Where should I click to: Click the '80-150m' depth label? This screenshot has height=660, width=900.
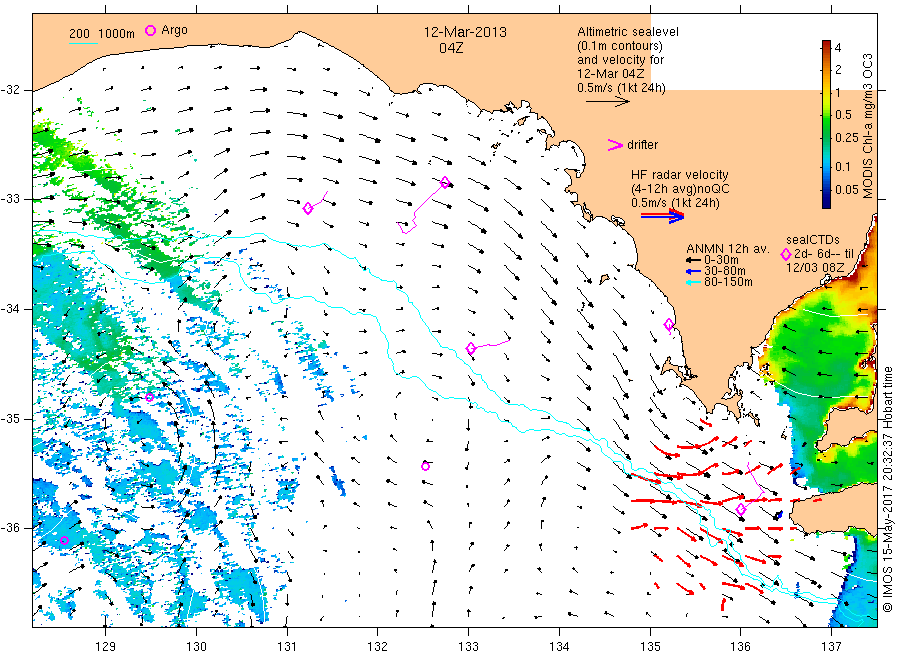point(728,282)
